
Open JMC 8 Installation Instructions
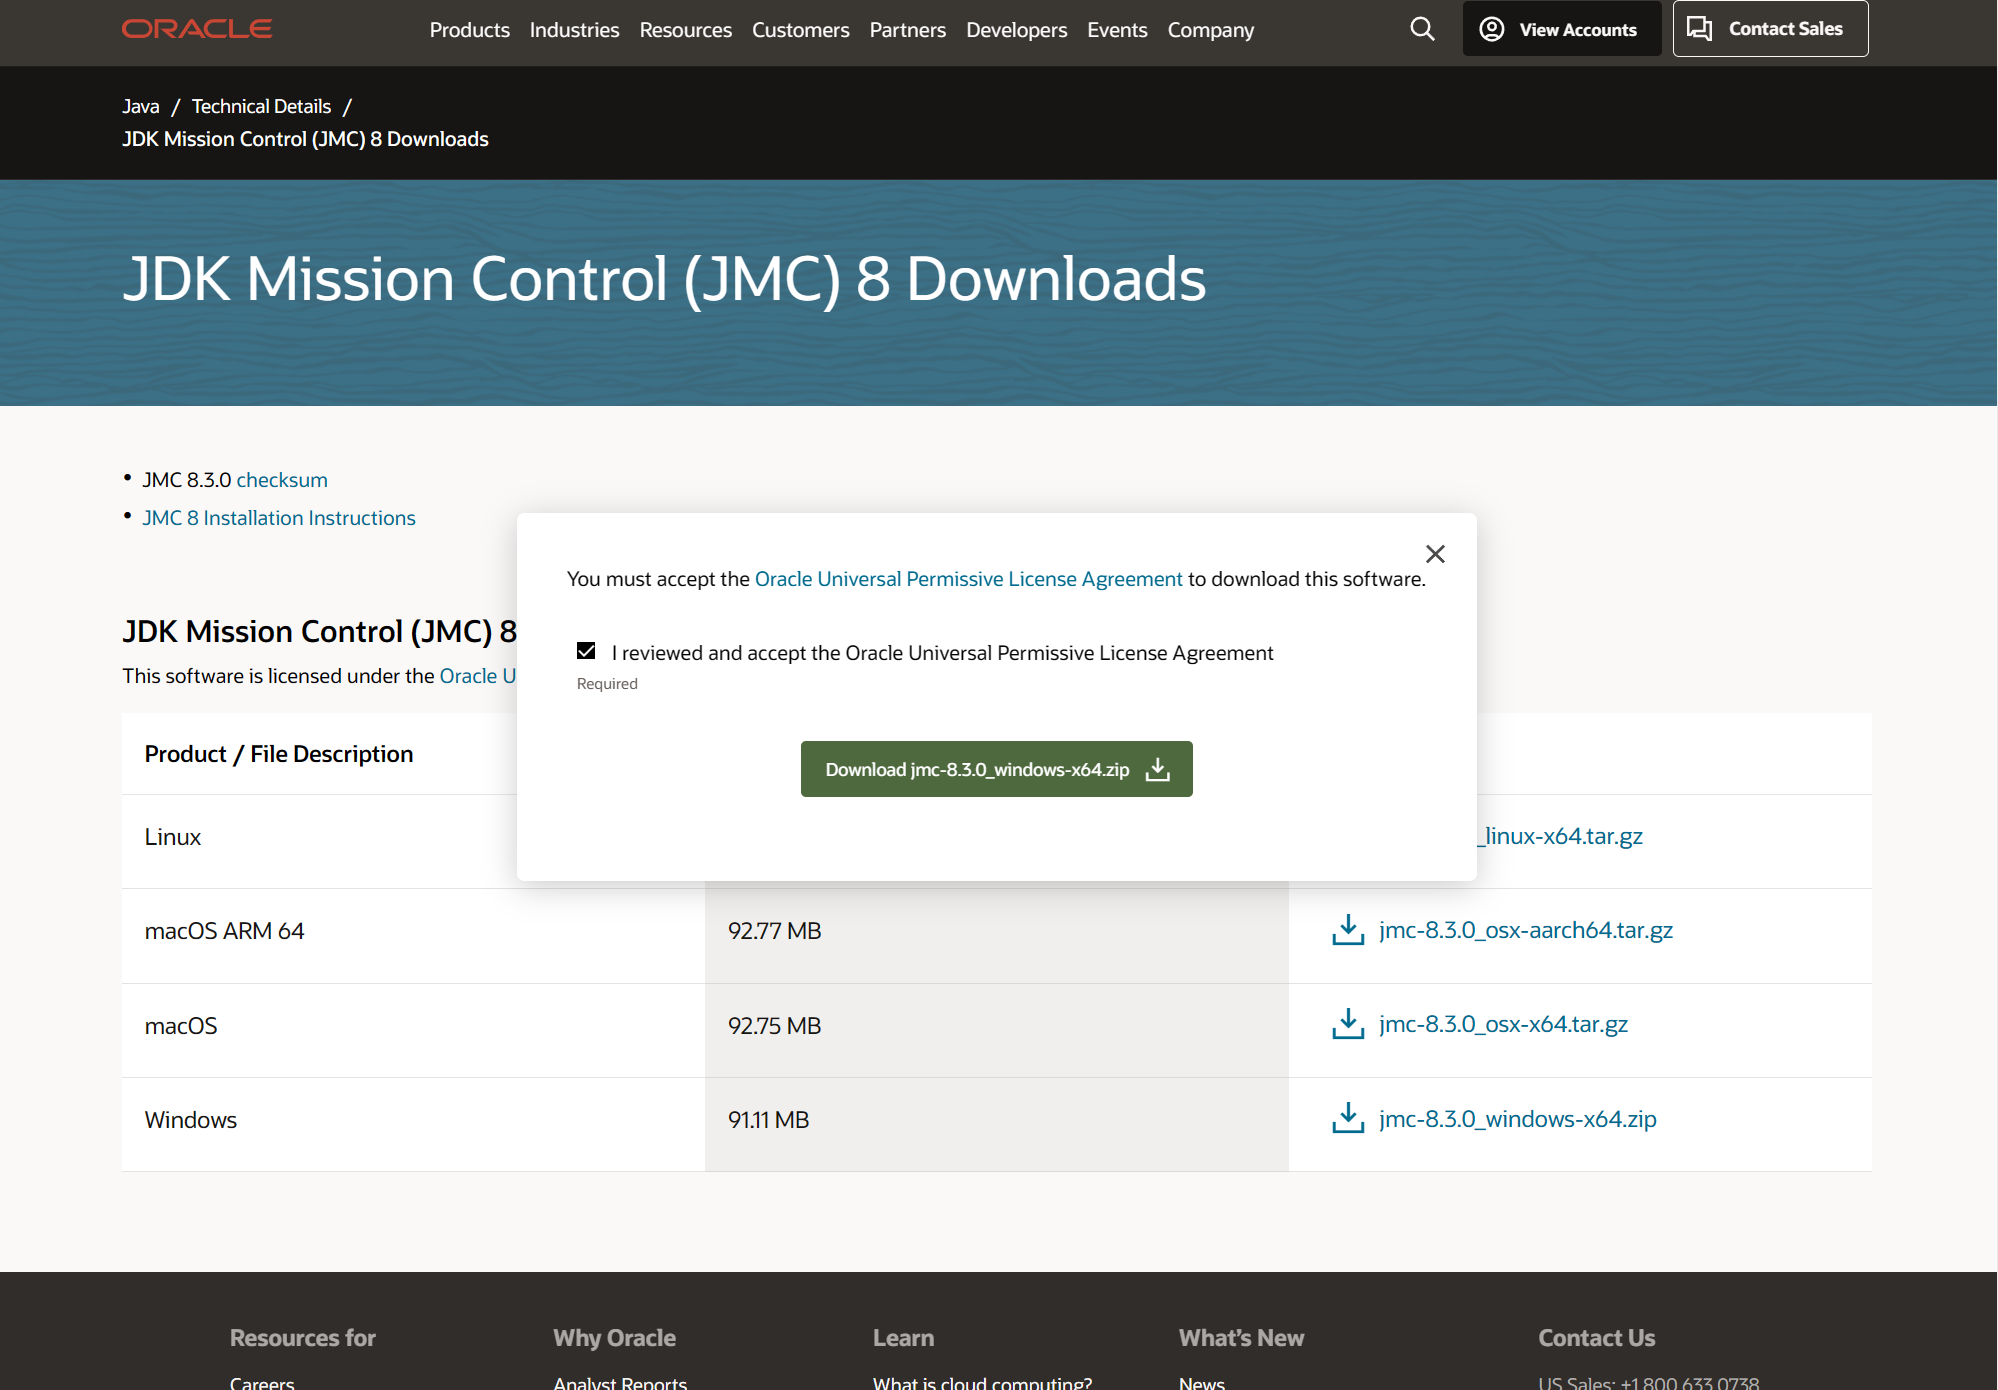pyautogui.click(x=279, y=518)
